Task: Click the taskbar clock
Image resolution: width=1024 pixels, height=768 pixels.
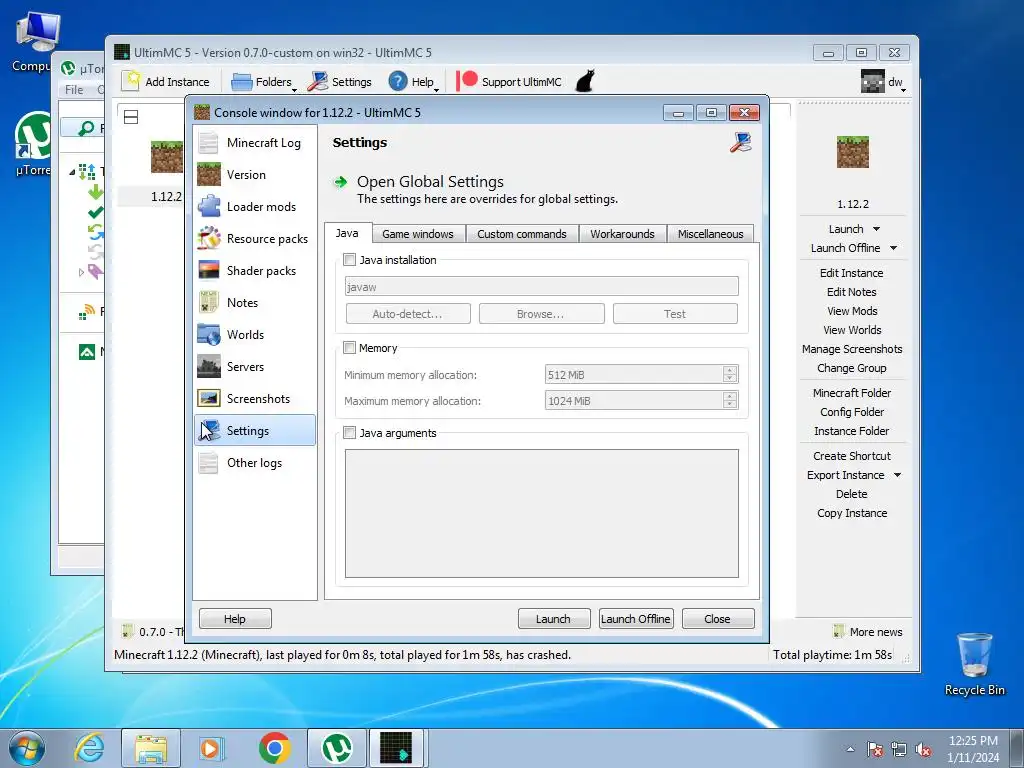Action: tap(973, 749)
